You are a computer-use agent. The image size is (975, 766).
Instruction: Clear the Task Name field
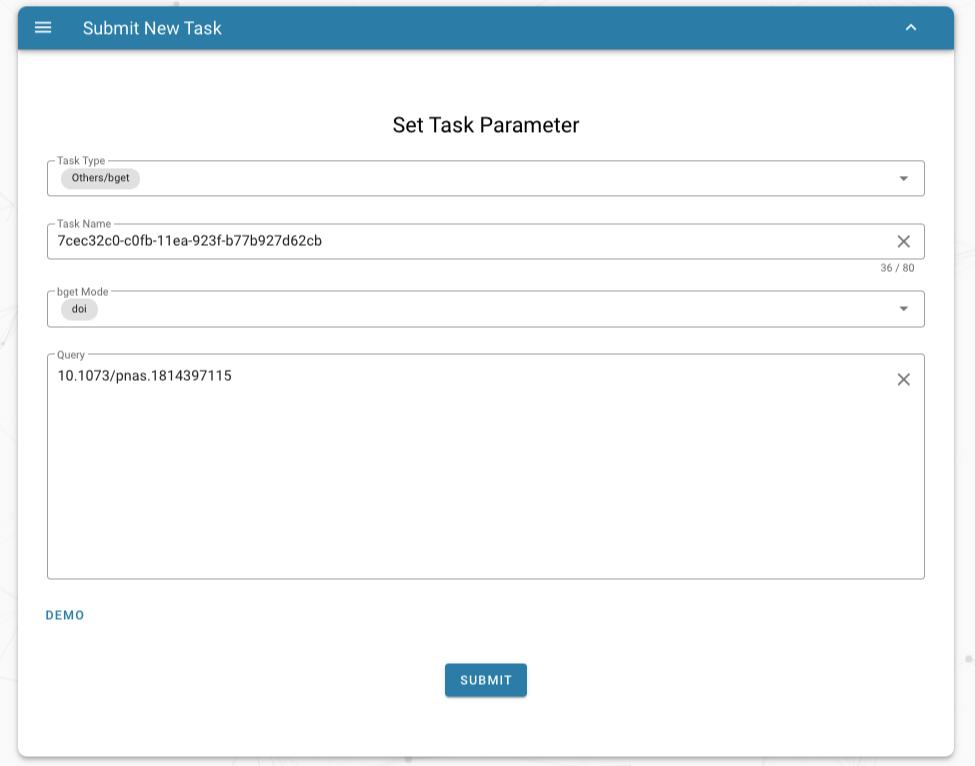[x=903, y=241]
